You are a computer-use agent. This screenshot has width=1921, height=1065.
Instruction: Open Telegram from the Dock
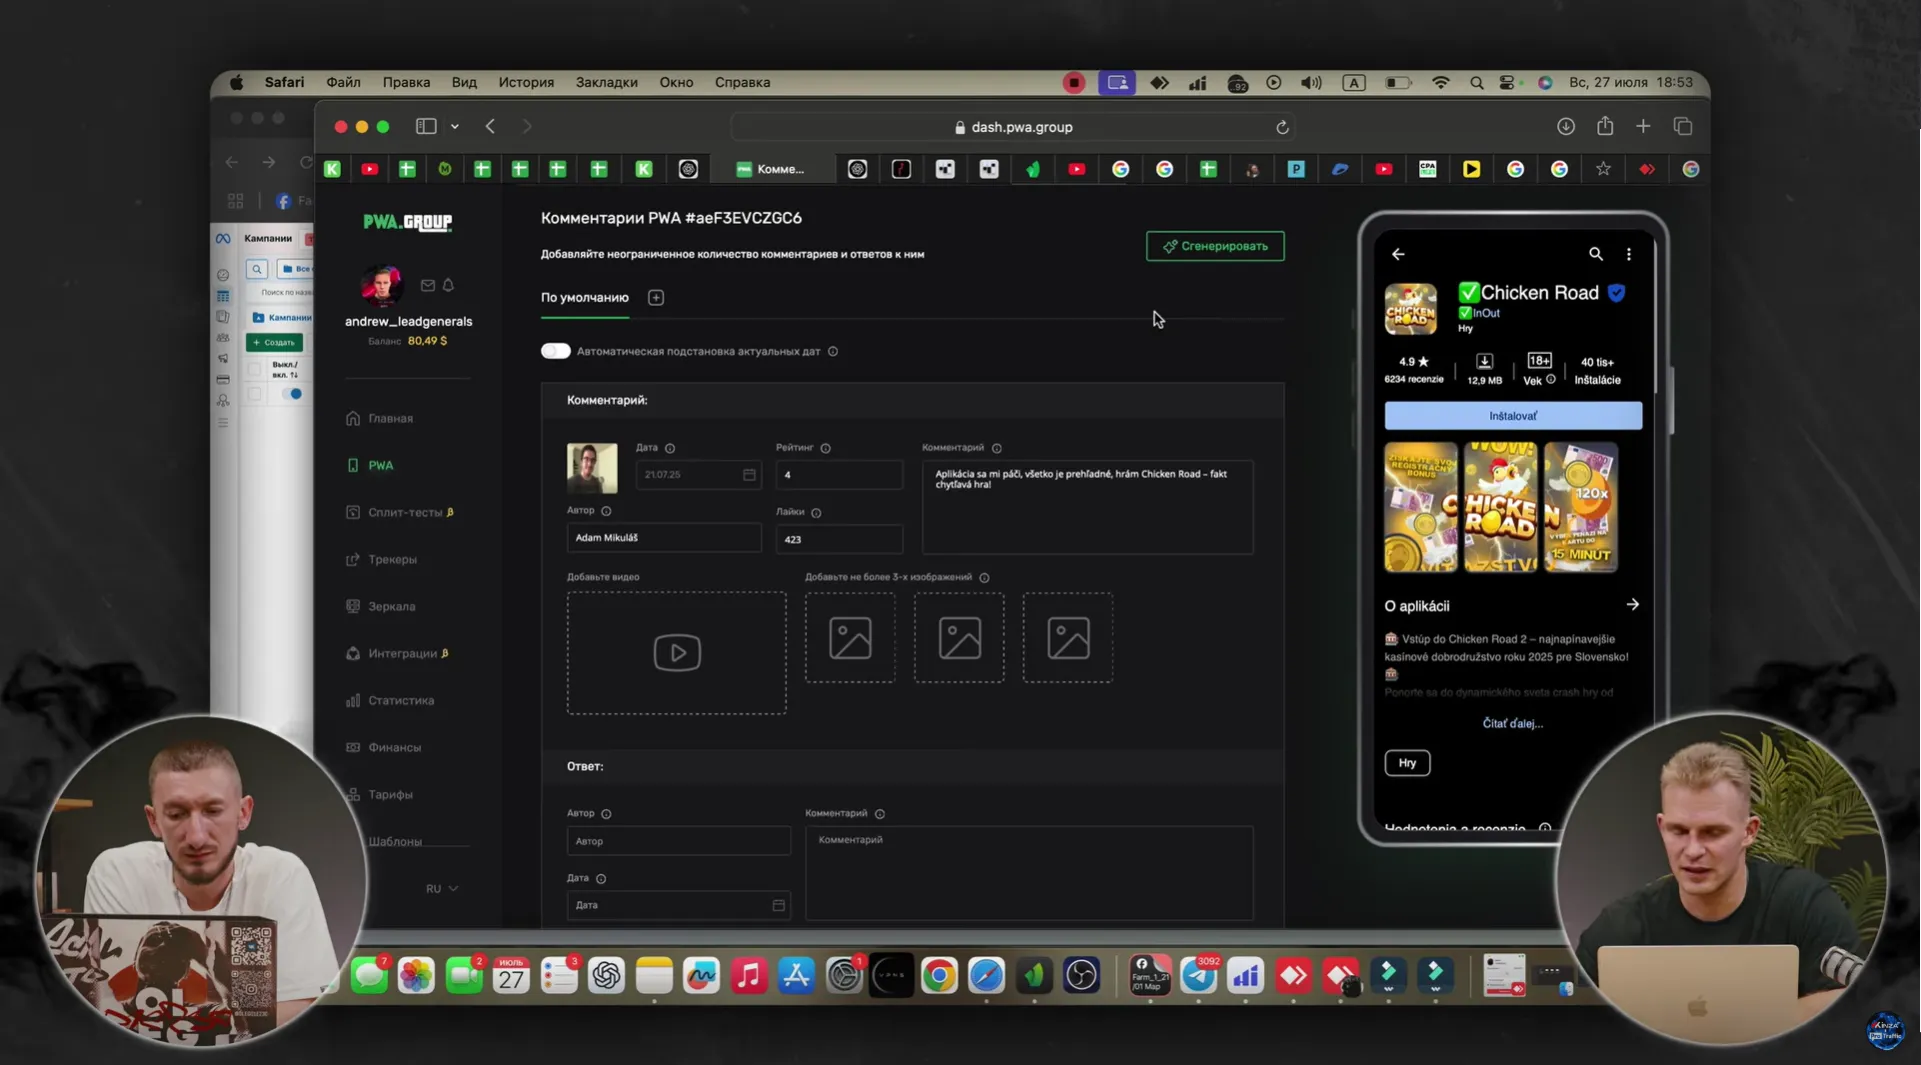coord(1198,975)
